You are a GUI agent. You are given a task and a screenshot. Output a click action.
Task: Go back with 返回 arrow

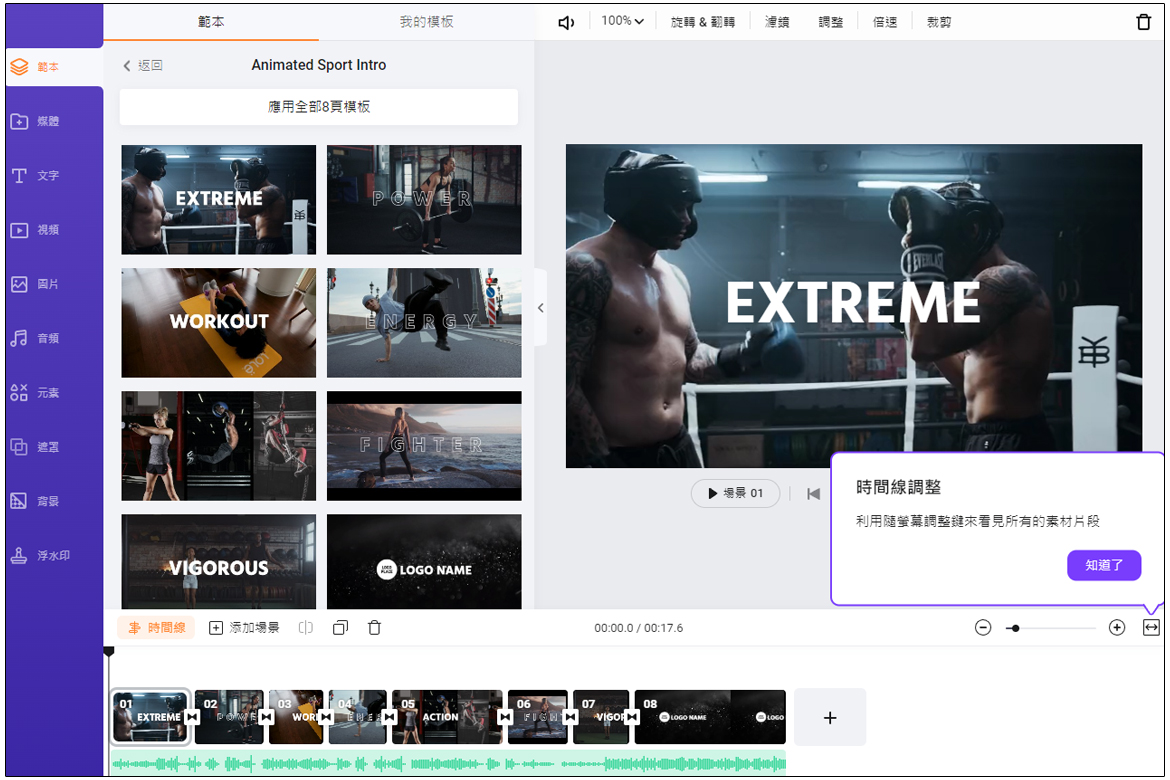(143, 66)
